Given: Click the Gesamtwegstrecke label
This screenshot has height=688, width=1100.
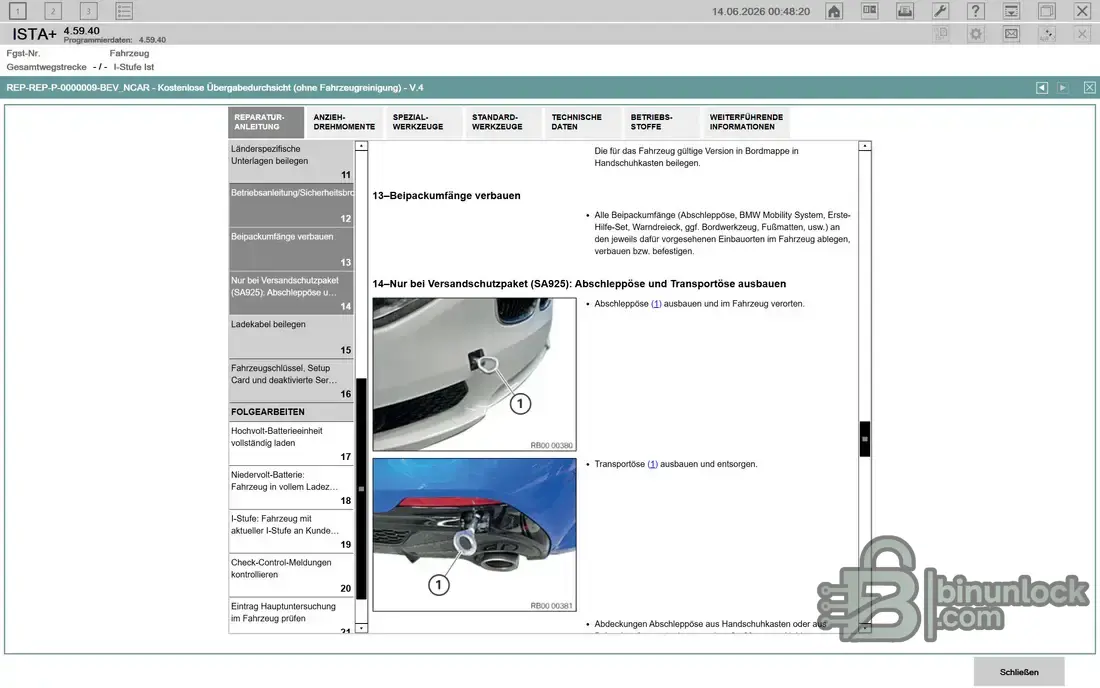Looking at the screenshot, I should pyautogui.click(x=46, y=67).
